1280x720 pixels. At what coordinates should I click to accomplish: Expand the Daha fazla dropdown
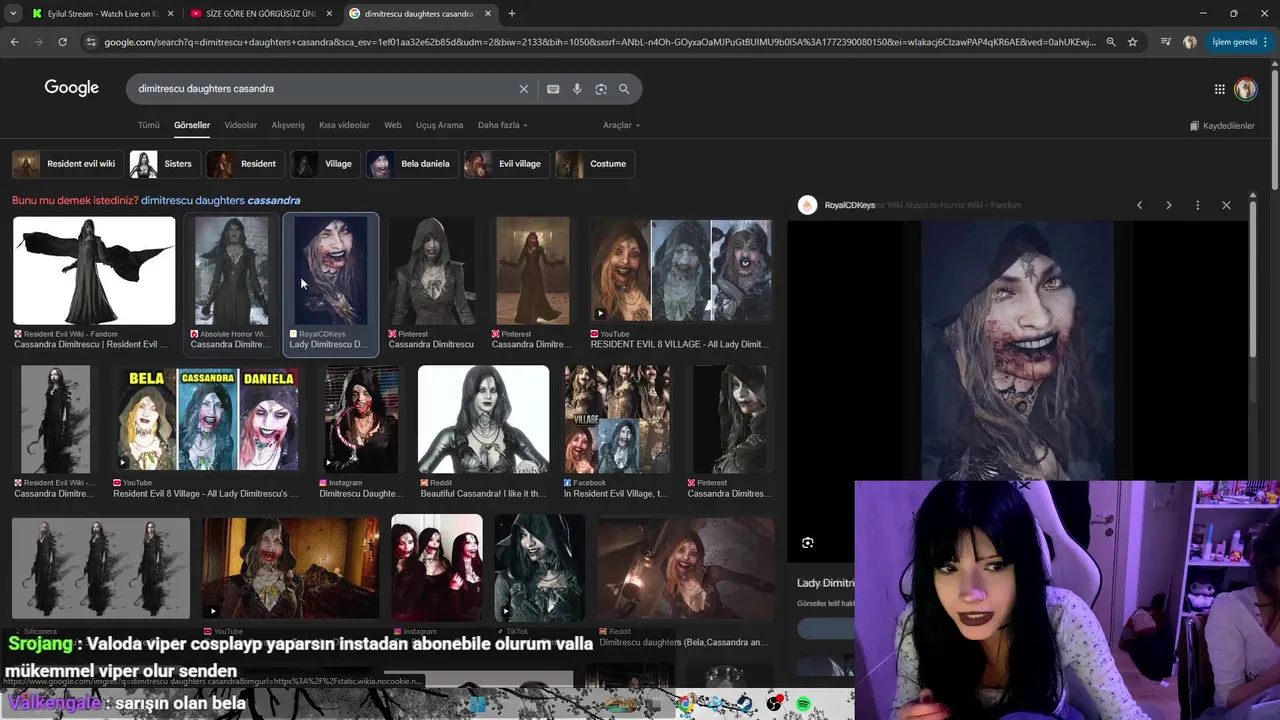point(502,125)
